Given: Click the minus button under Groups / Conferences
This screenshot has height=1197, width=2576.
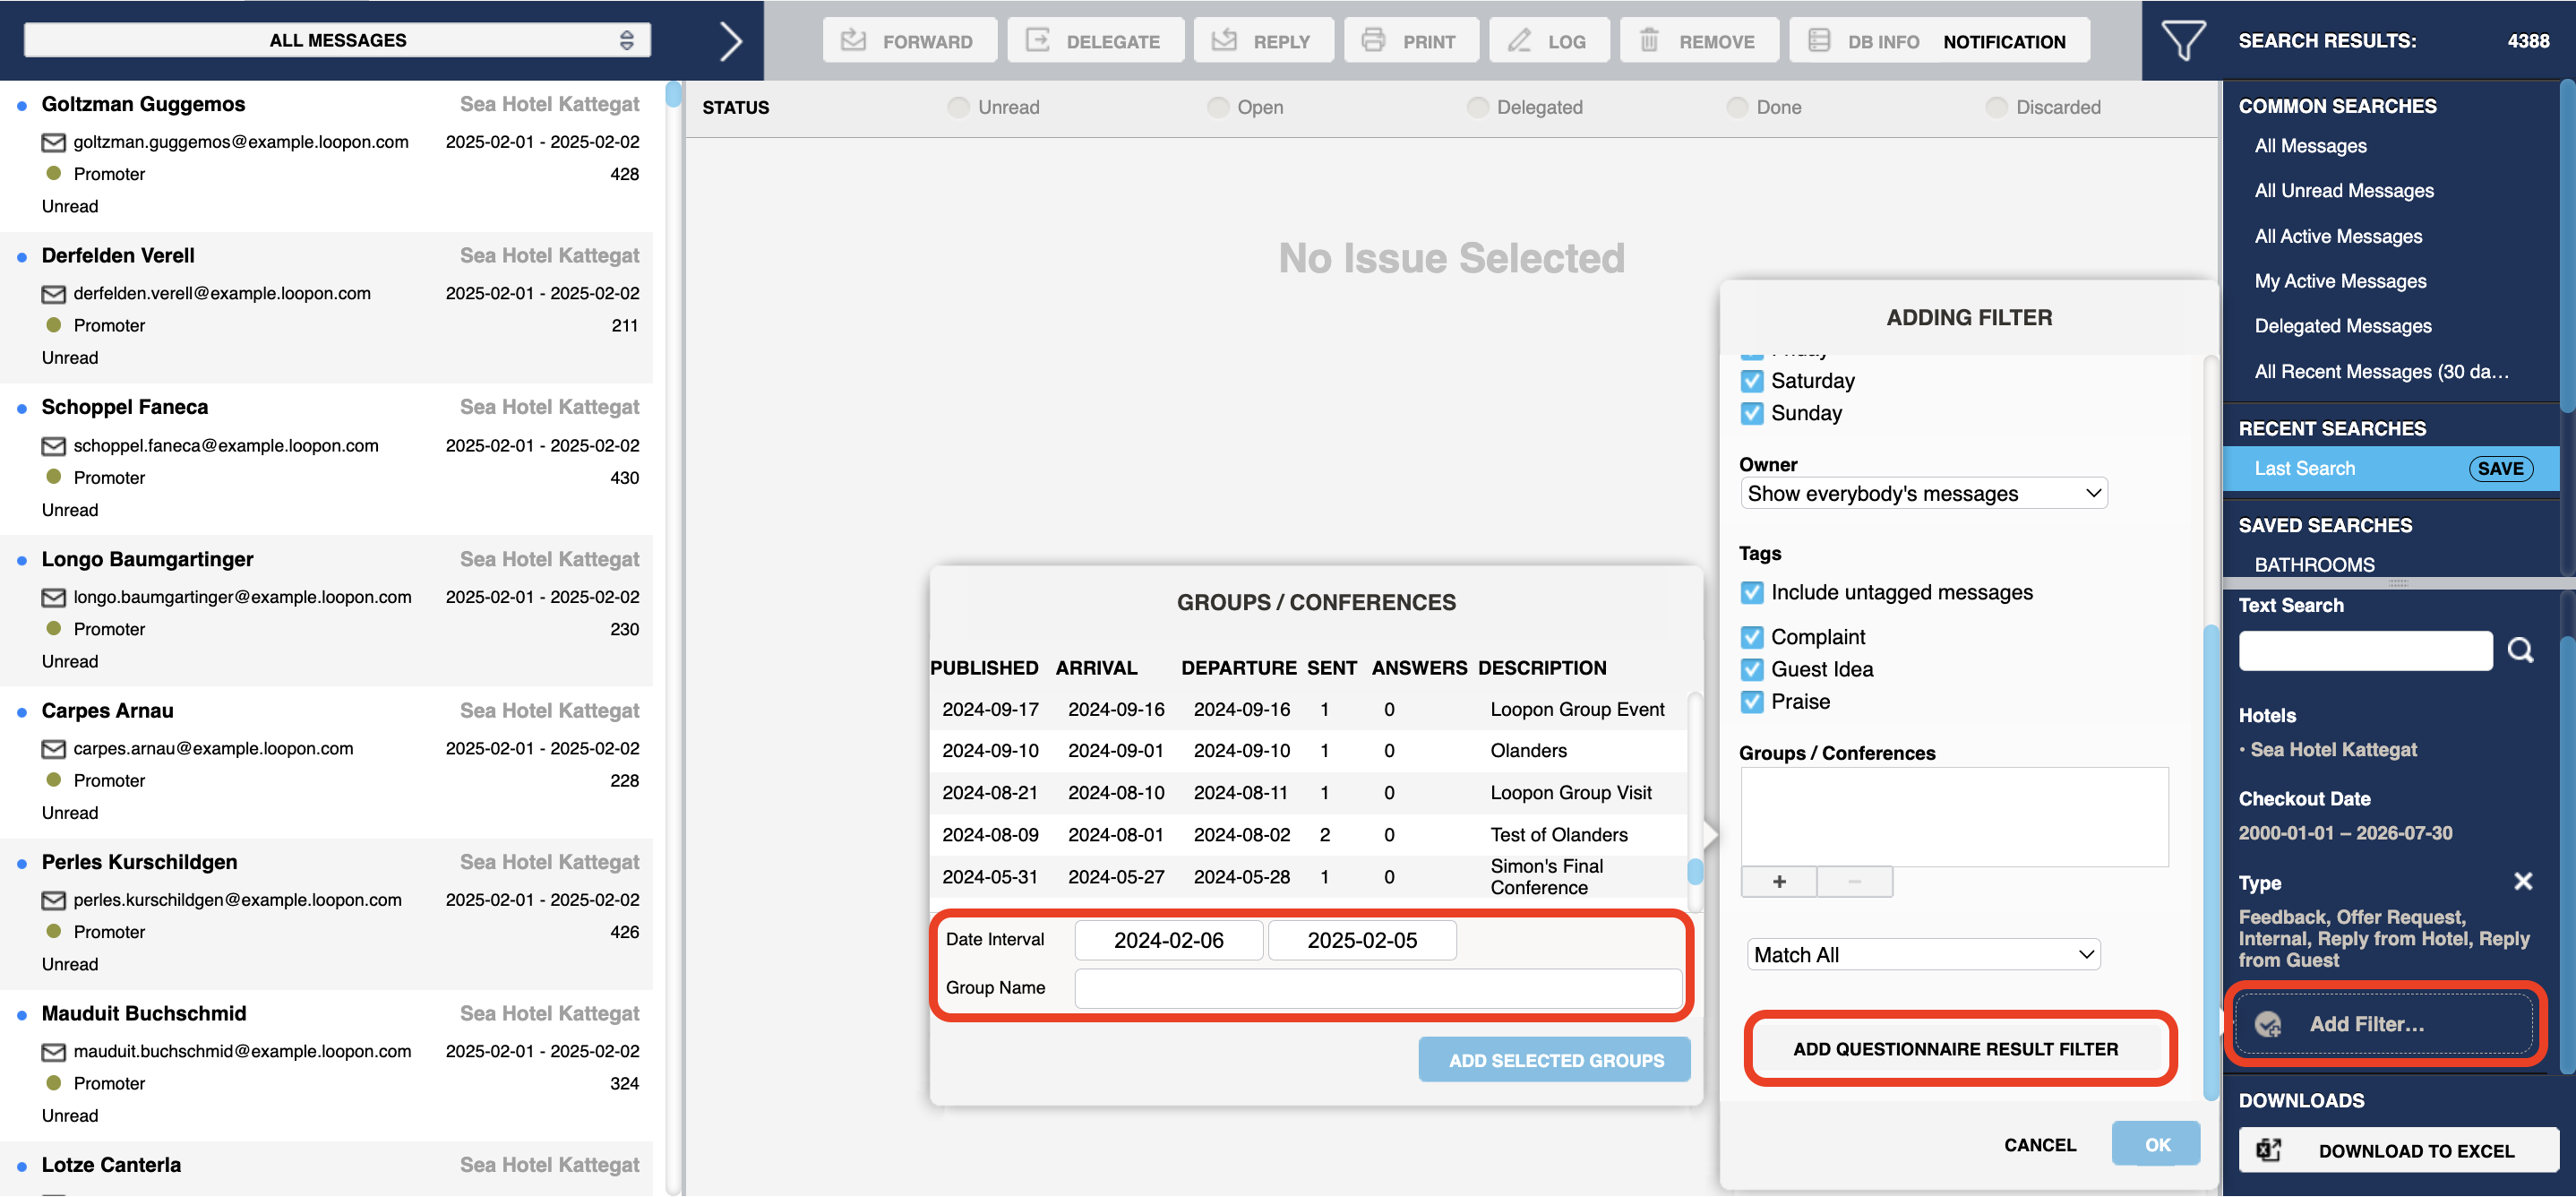Looking at the screenshot, I should pos(1854,882).
